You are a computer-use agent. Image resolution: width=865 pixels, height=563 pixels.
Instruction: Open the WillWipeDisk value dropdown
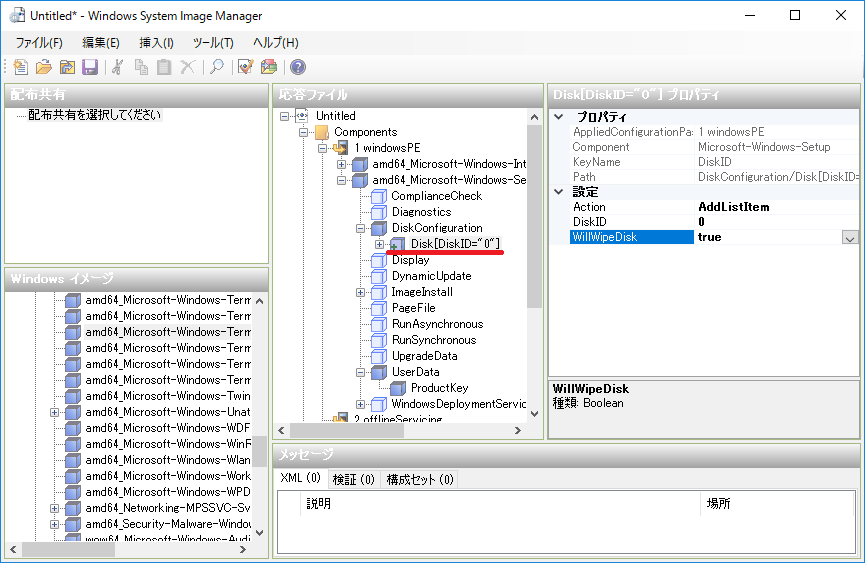click(850, 238)
